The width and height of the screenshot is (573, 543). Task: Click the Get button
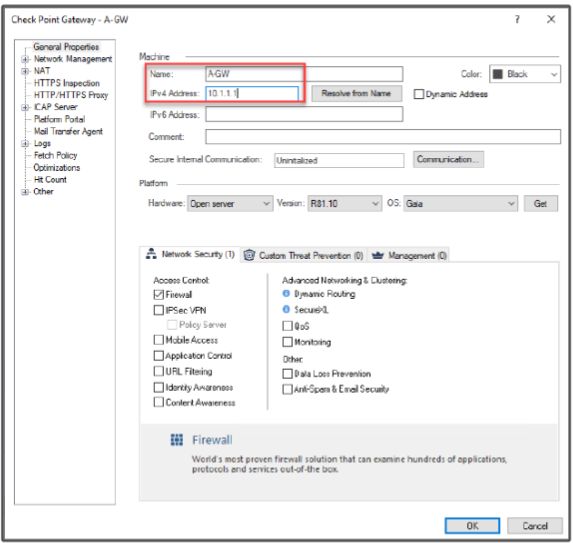(x=540, y=204)
